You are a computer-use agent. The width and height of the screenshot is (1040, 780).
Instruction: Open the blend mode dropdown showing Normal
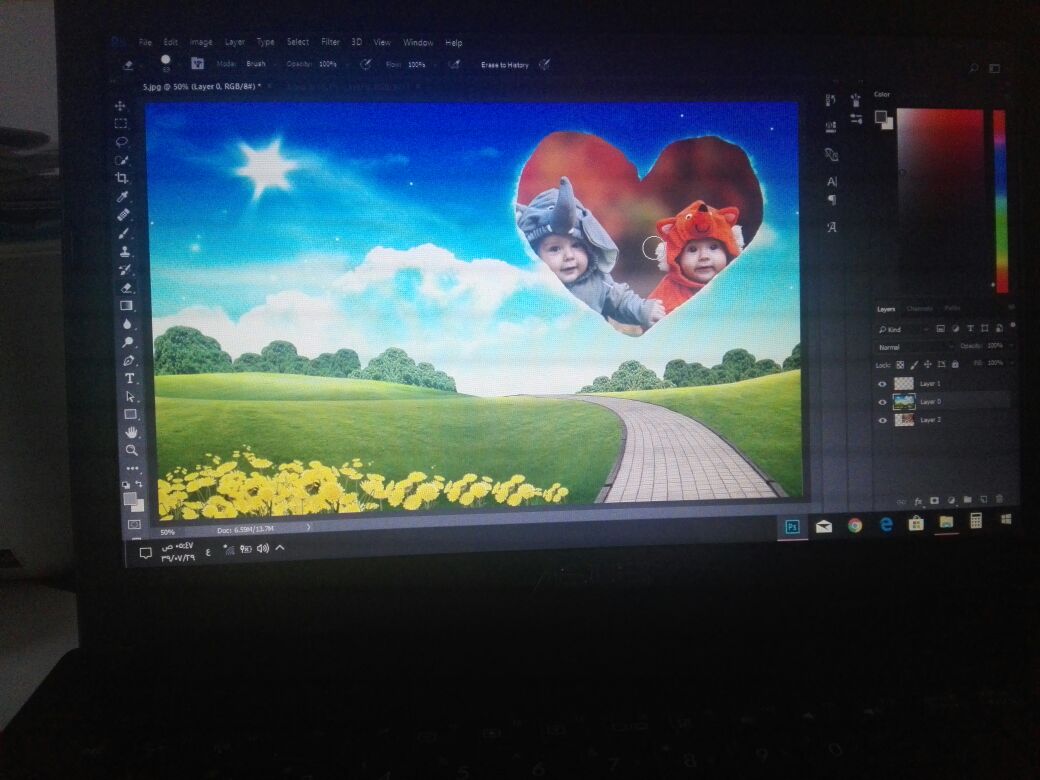point(912,347)
